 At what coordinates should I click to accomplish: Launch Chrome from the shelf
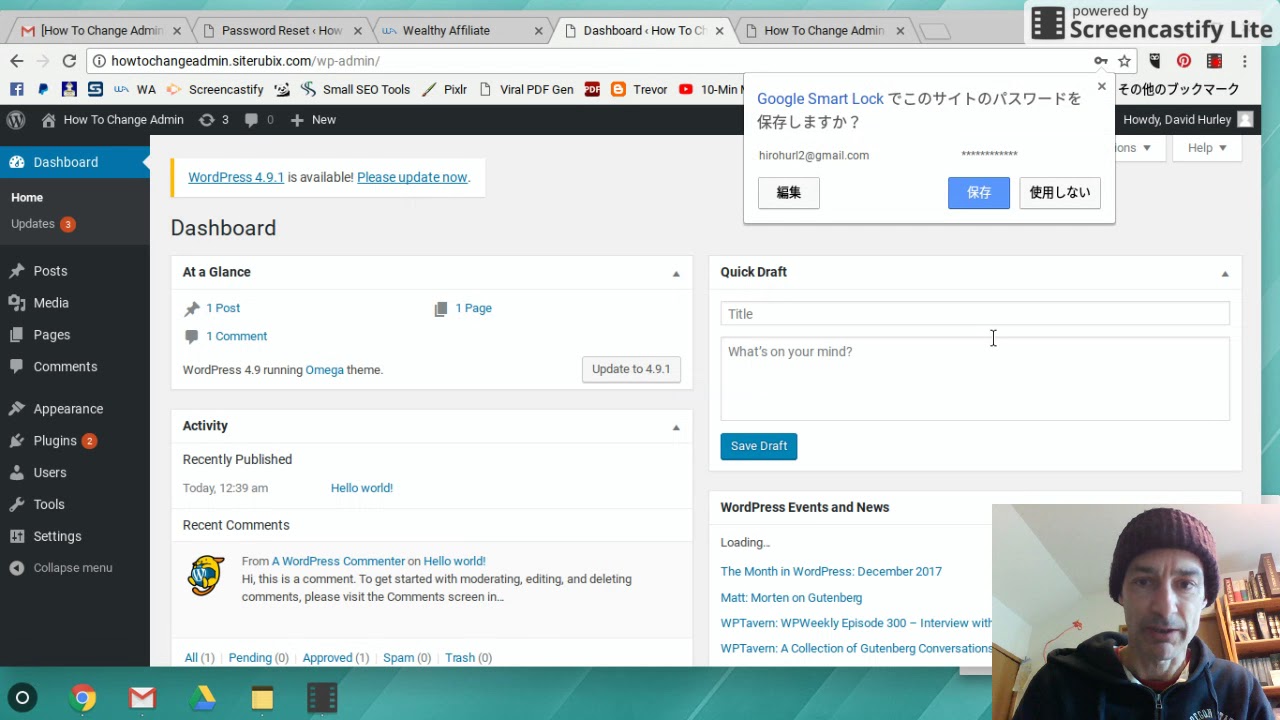[x=83, y=698]
